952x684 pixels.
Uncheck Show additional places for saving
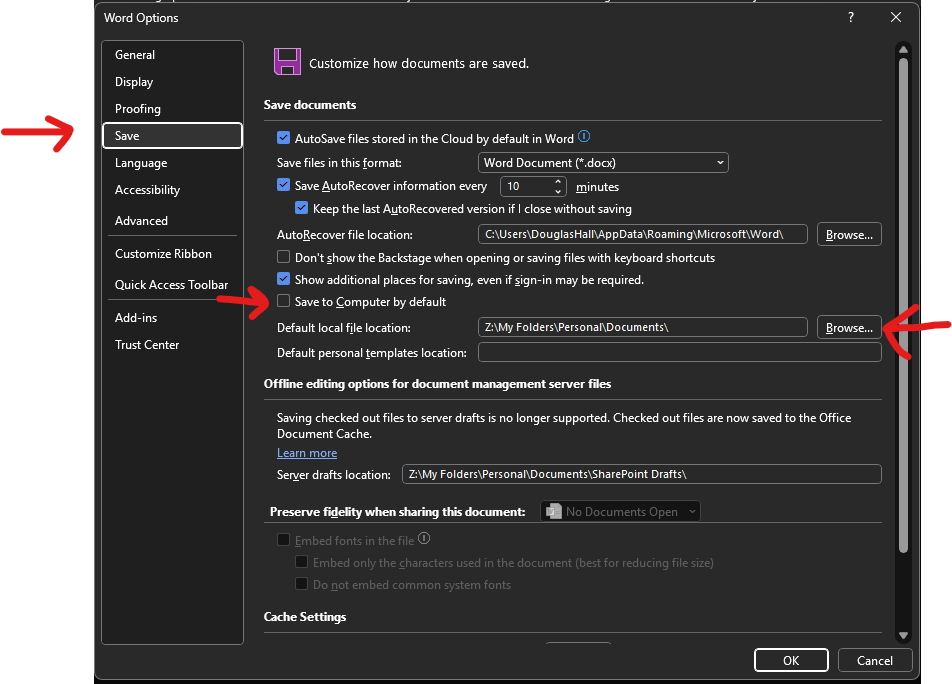pos(284,279)
